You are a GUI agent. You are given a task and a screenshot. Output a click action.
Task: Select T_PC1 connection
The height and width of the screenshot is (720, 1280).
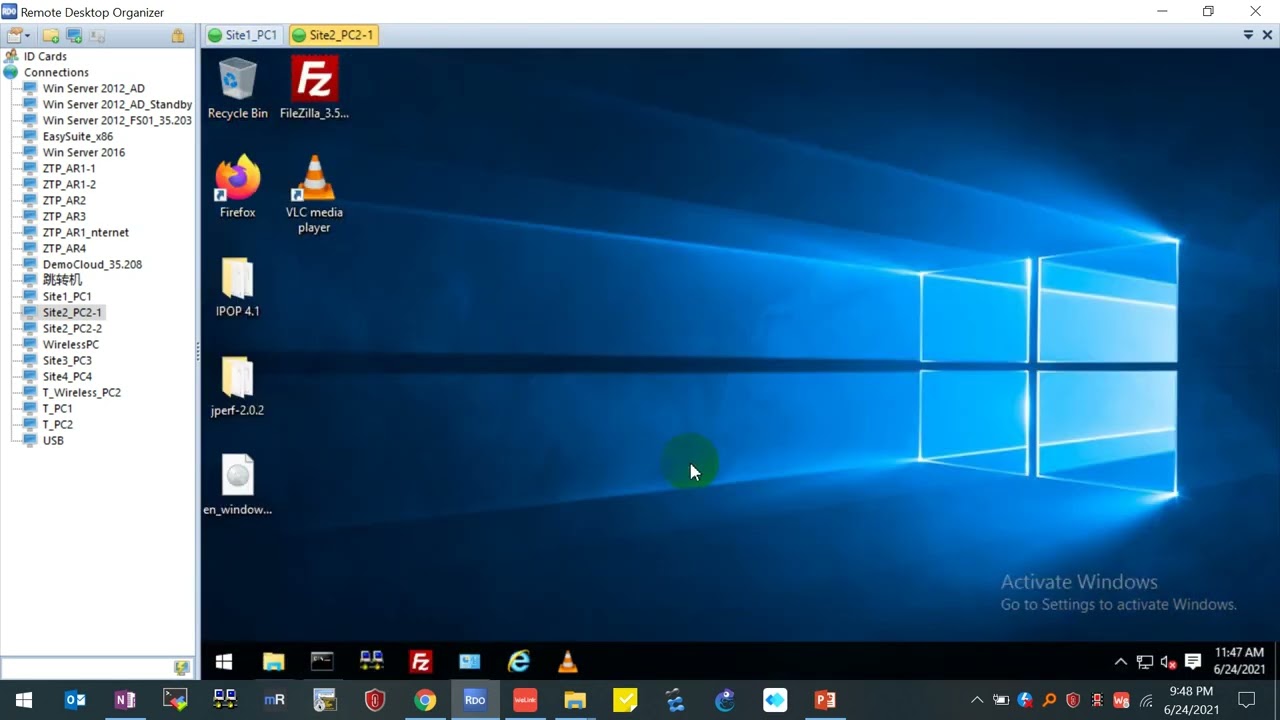click(x=57, y=409)
